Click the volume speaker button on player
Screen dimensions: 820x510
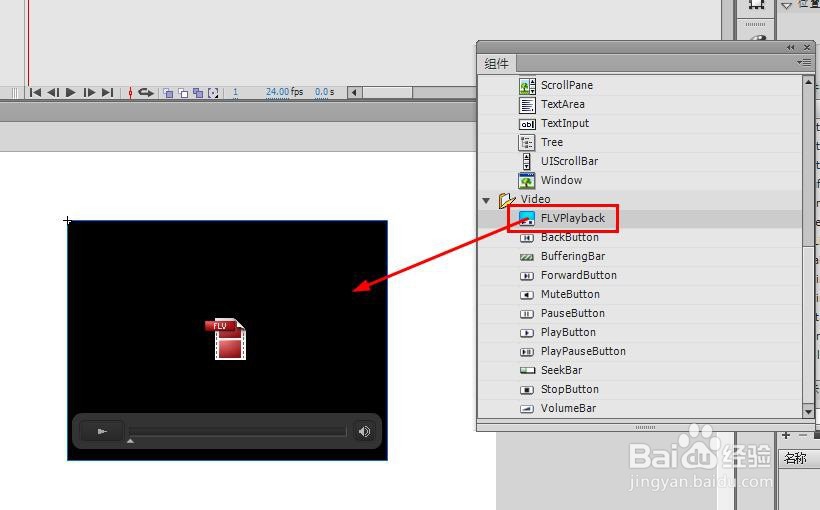point(365,432)
